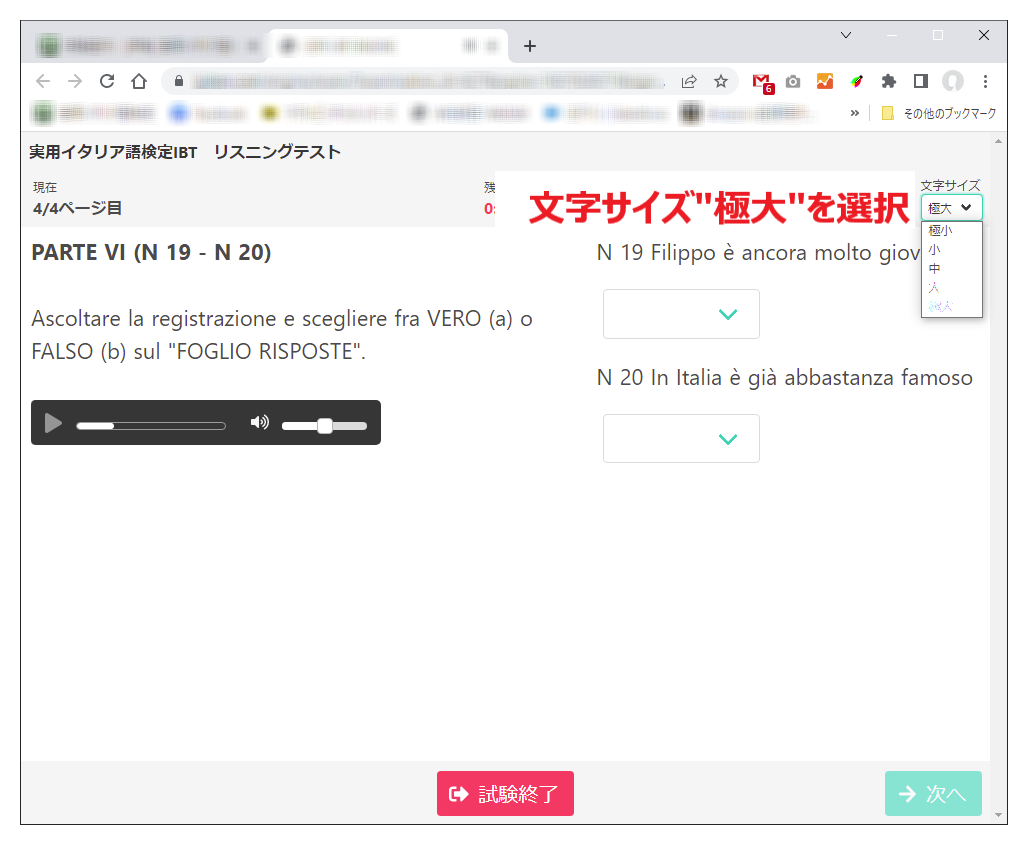This screenshot has width=1028, height=845.
Task: Share this page from the address bar
Action: tap(689, 81)
